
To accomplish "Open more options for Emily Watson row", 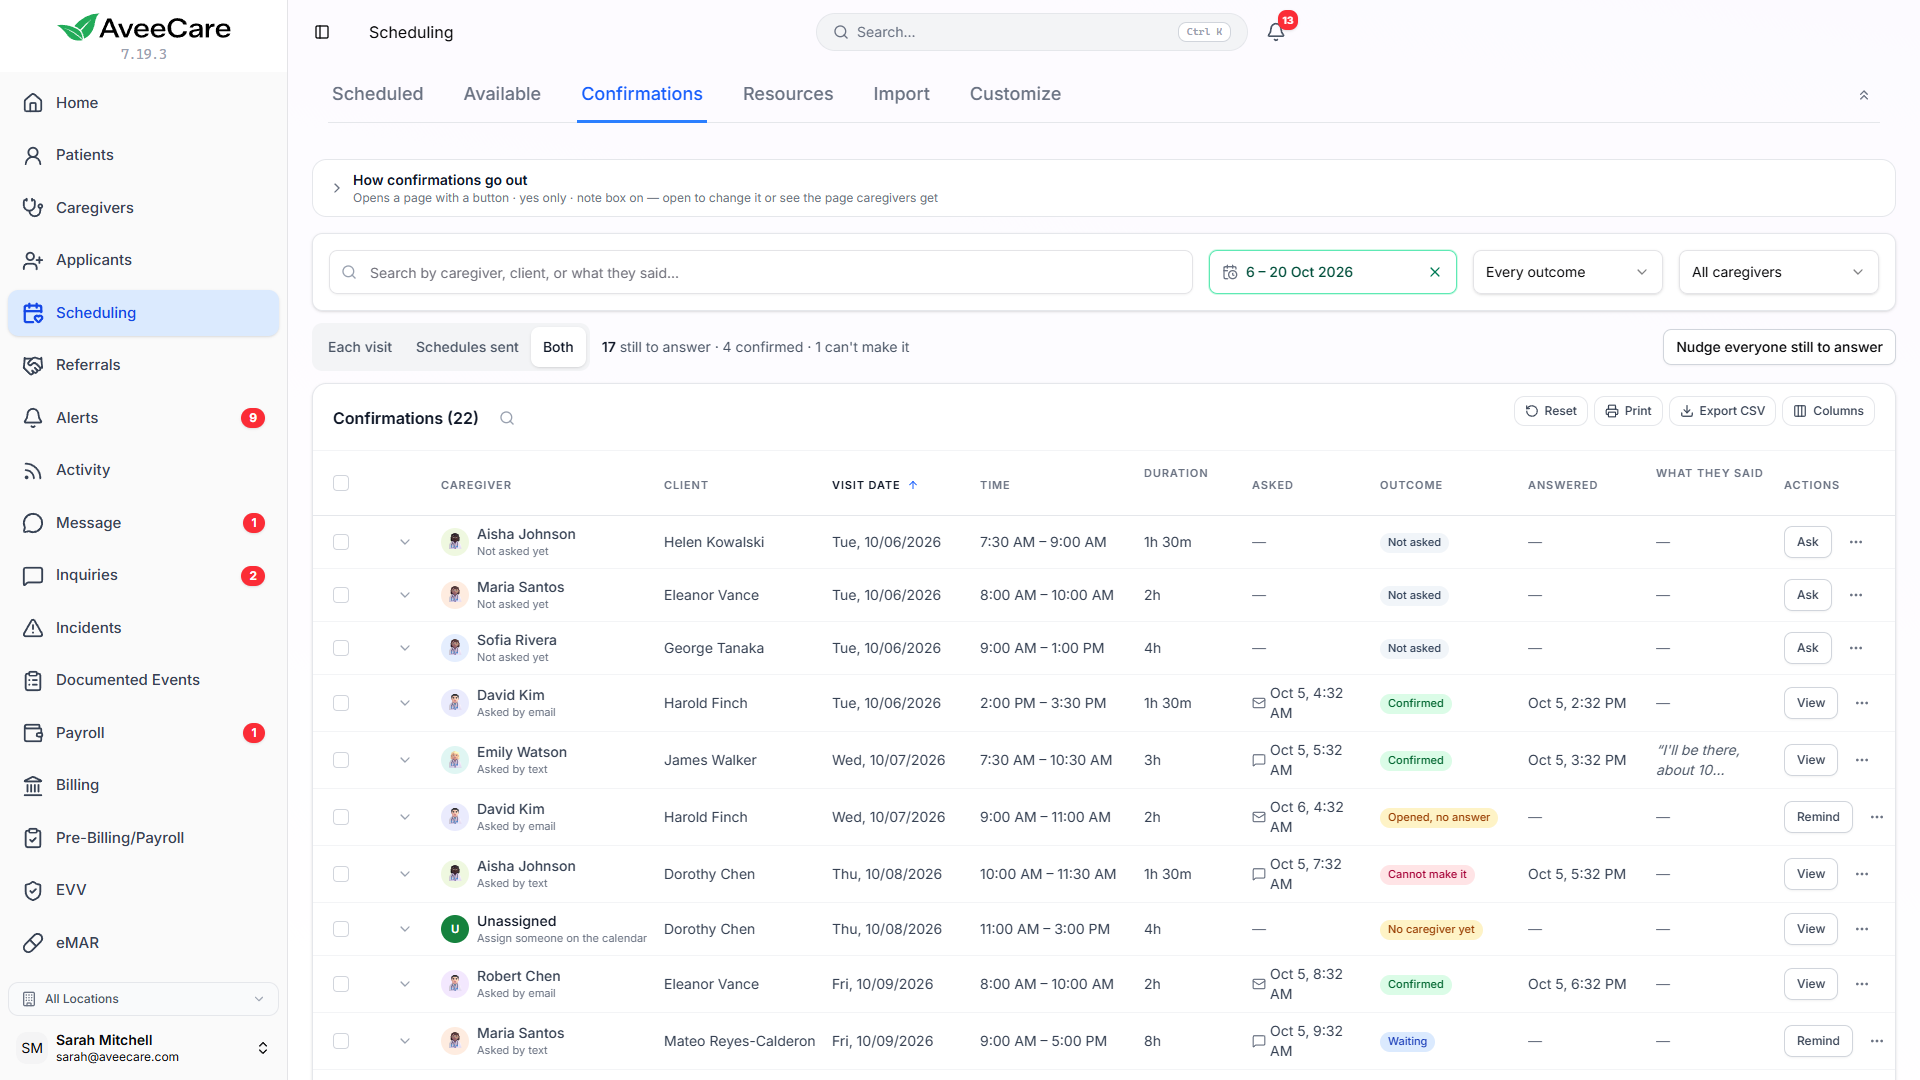I will click(x=1862, y=760).
